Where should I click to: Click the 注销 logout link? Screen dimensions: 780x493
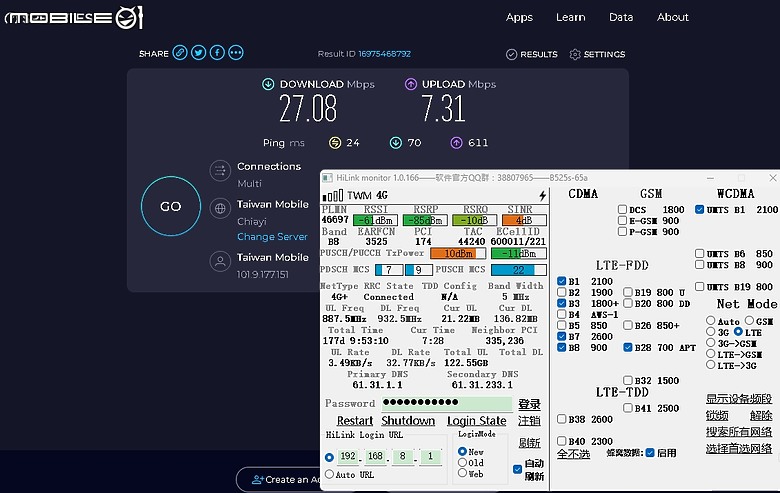529,421
